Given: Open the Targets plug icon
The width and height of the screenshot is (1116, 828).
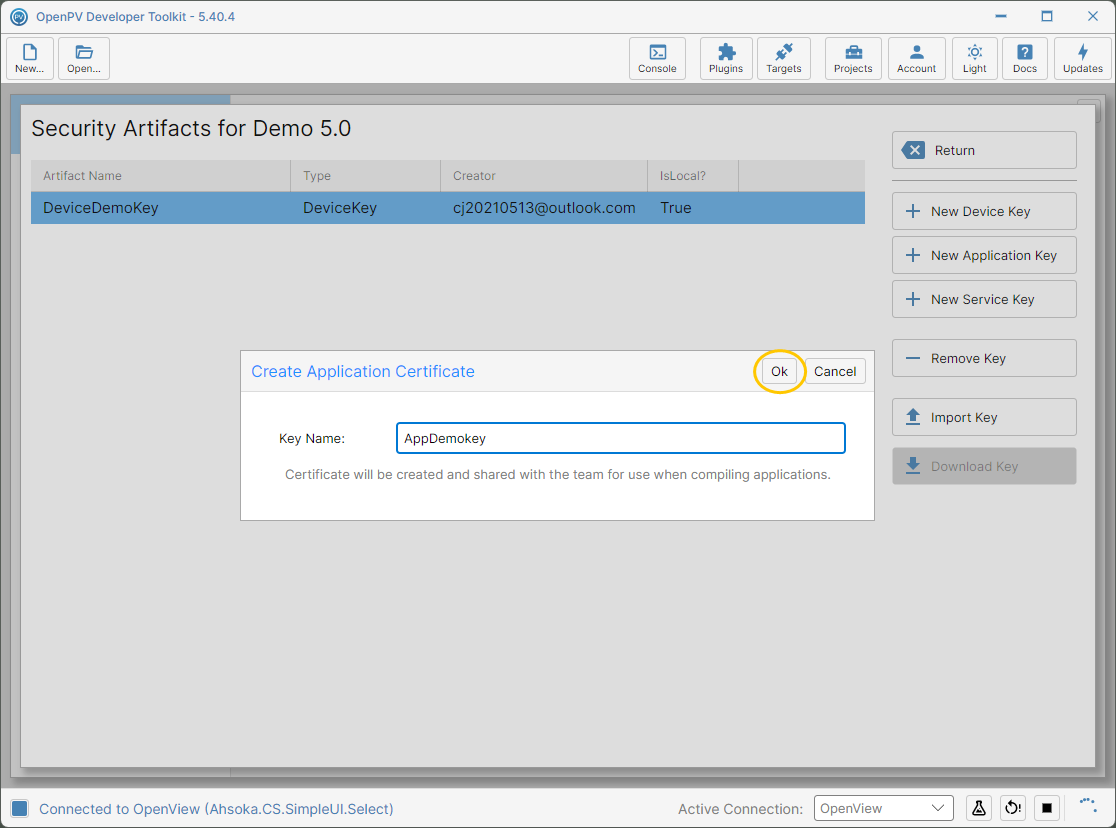Looking at the screenshot, I should point(784,58).
